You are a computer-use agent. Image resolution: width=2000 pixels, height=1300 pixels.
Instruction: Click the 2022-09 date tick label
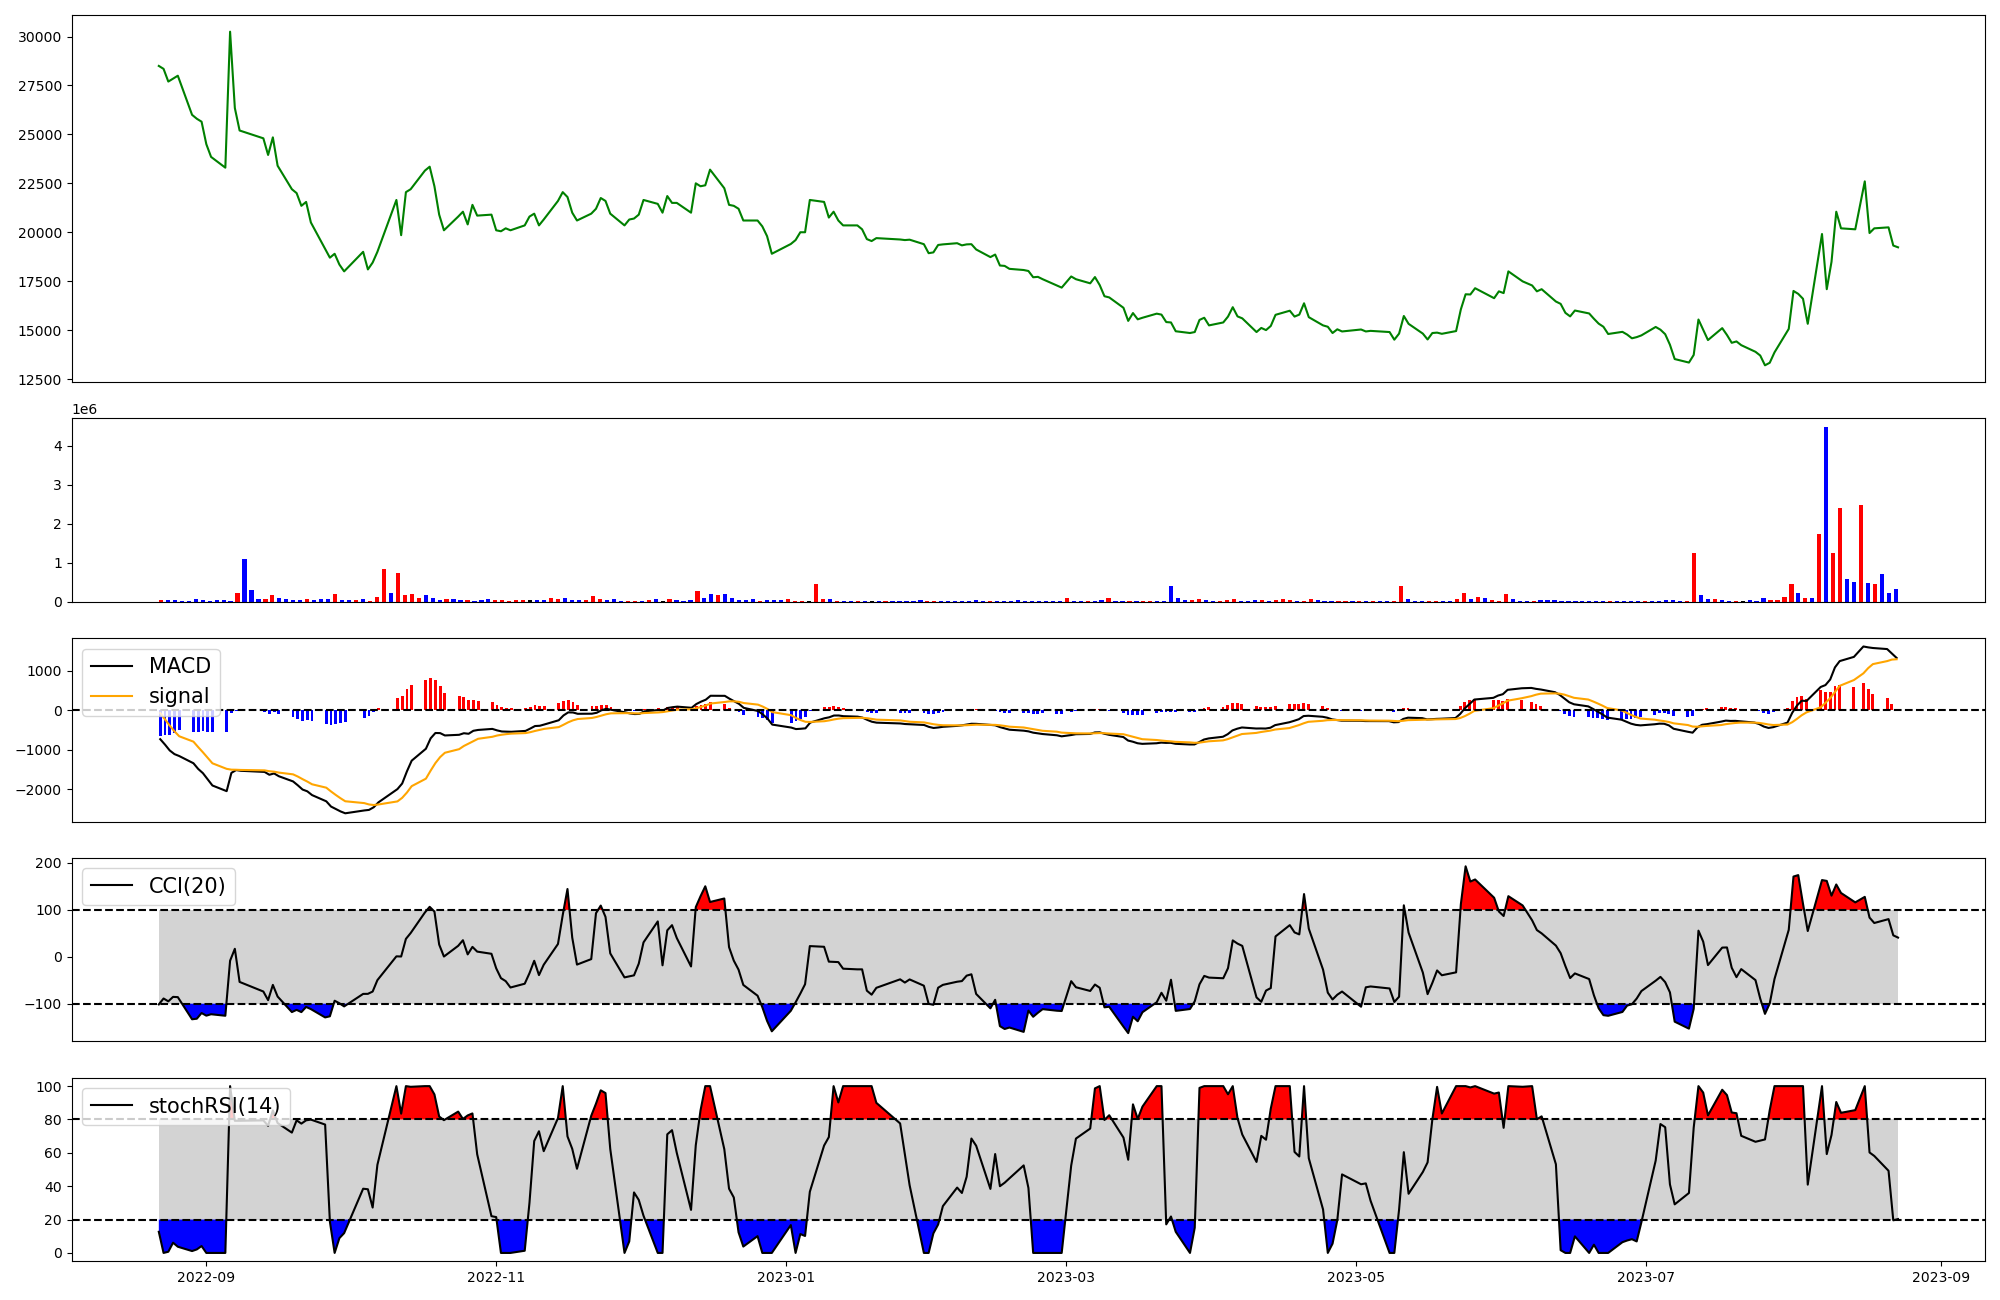pos(206,1277)
